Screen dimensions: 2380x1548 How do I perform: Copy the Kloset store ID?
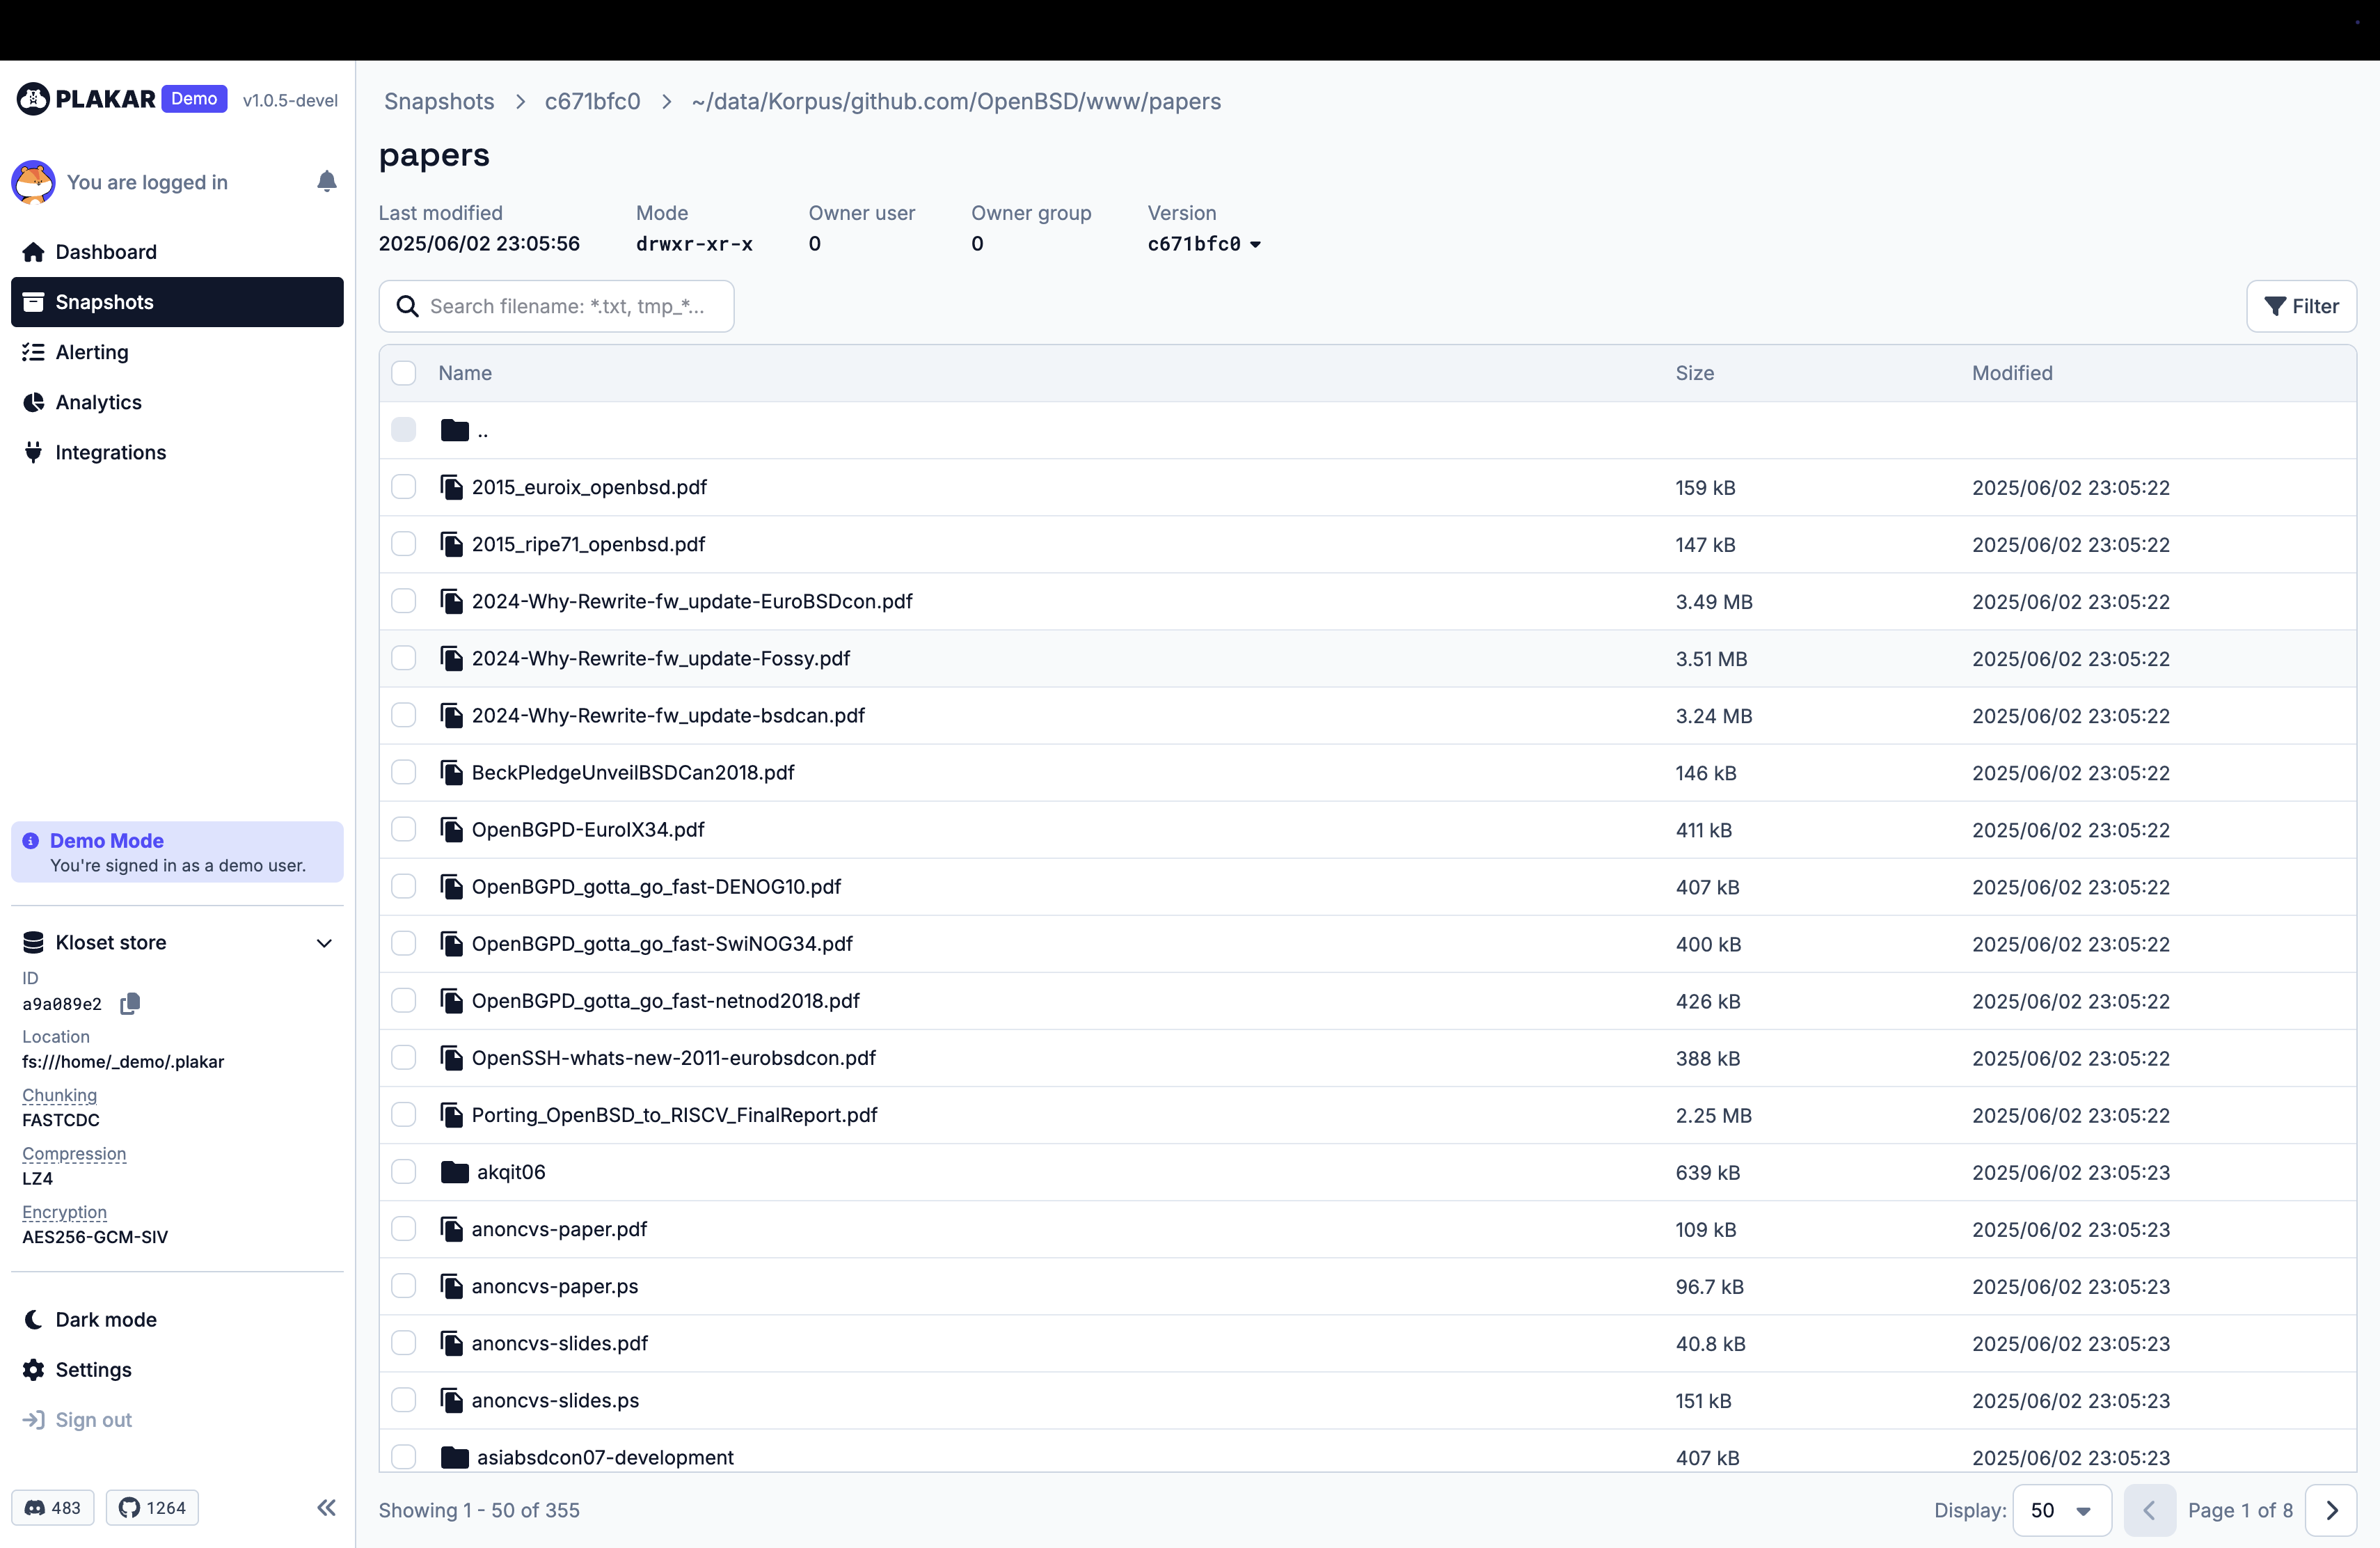click(x=130, y=1003)
